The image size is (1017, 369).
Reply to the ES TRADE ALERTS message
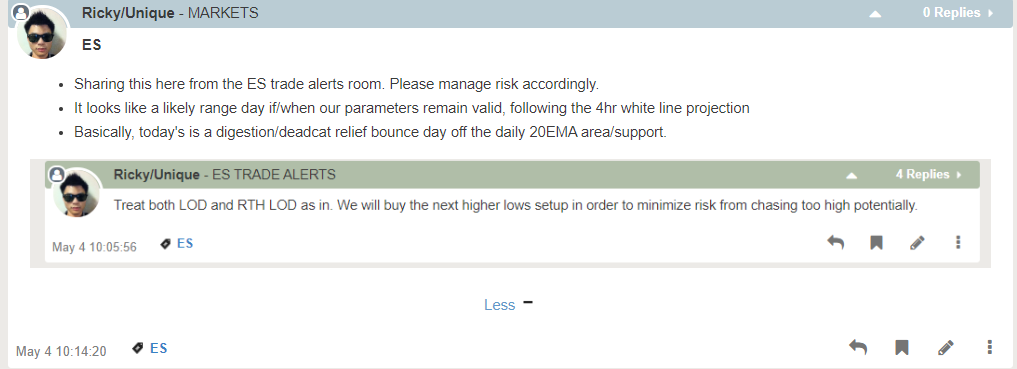tap(835, 243)
